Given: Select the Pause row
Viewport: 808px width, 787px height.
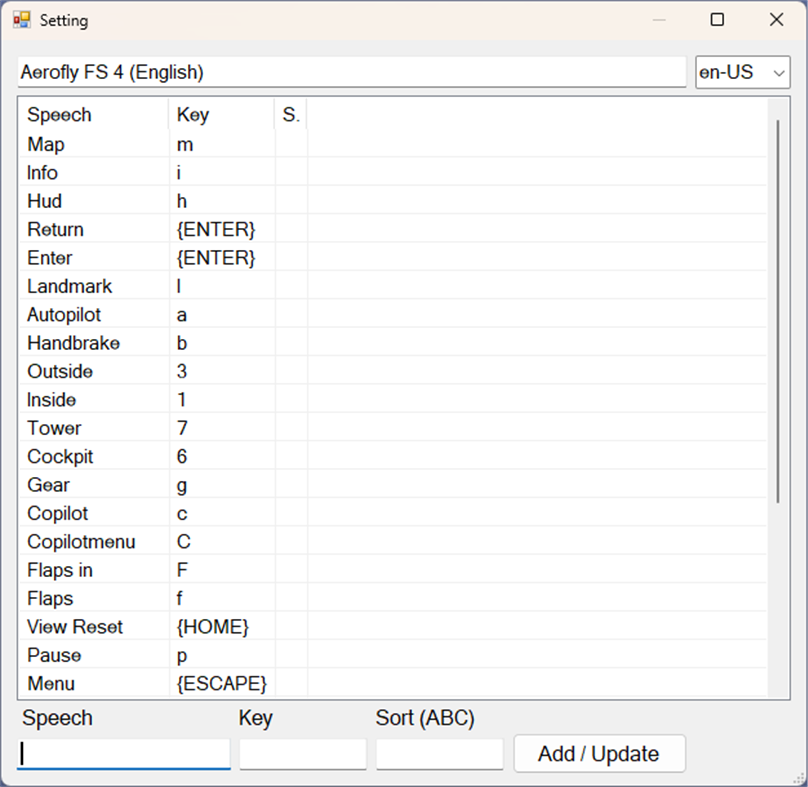Looking at the screenshot, I should [x=393, y=655].
